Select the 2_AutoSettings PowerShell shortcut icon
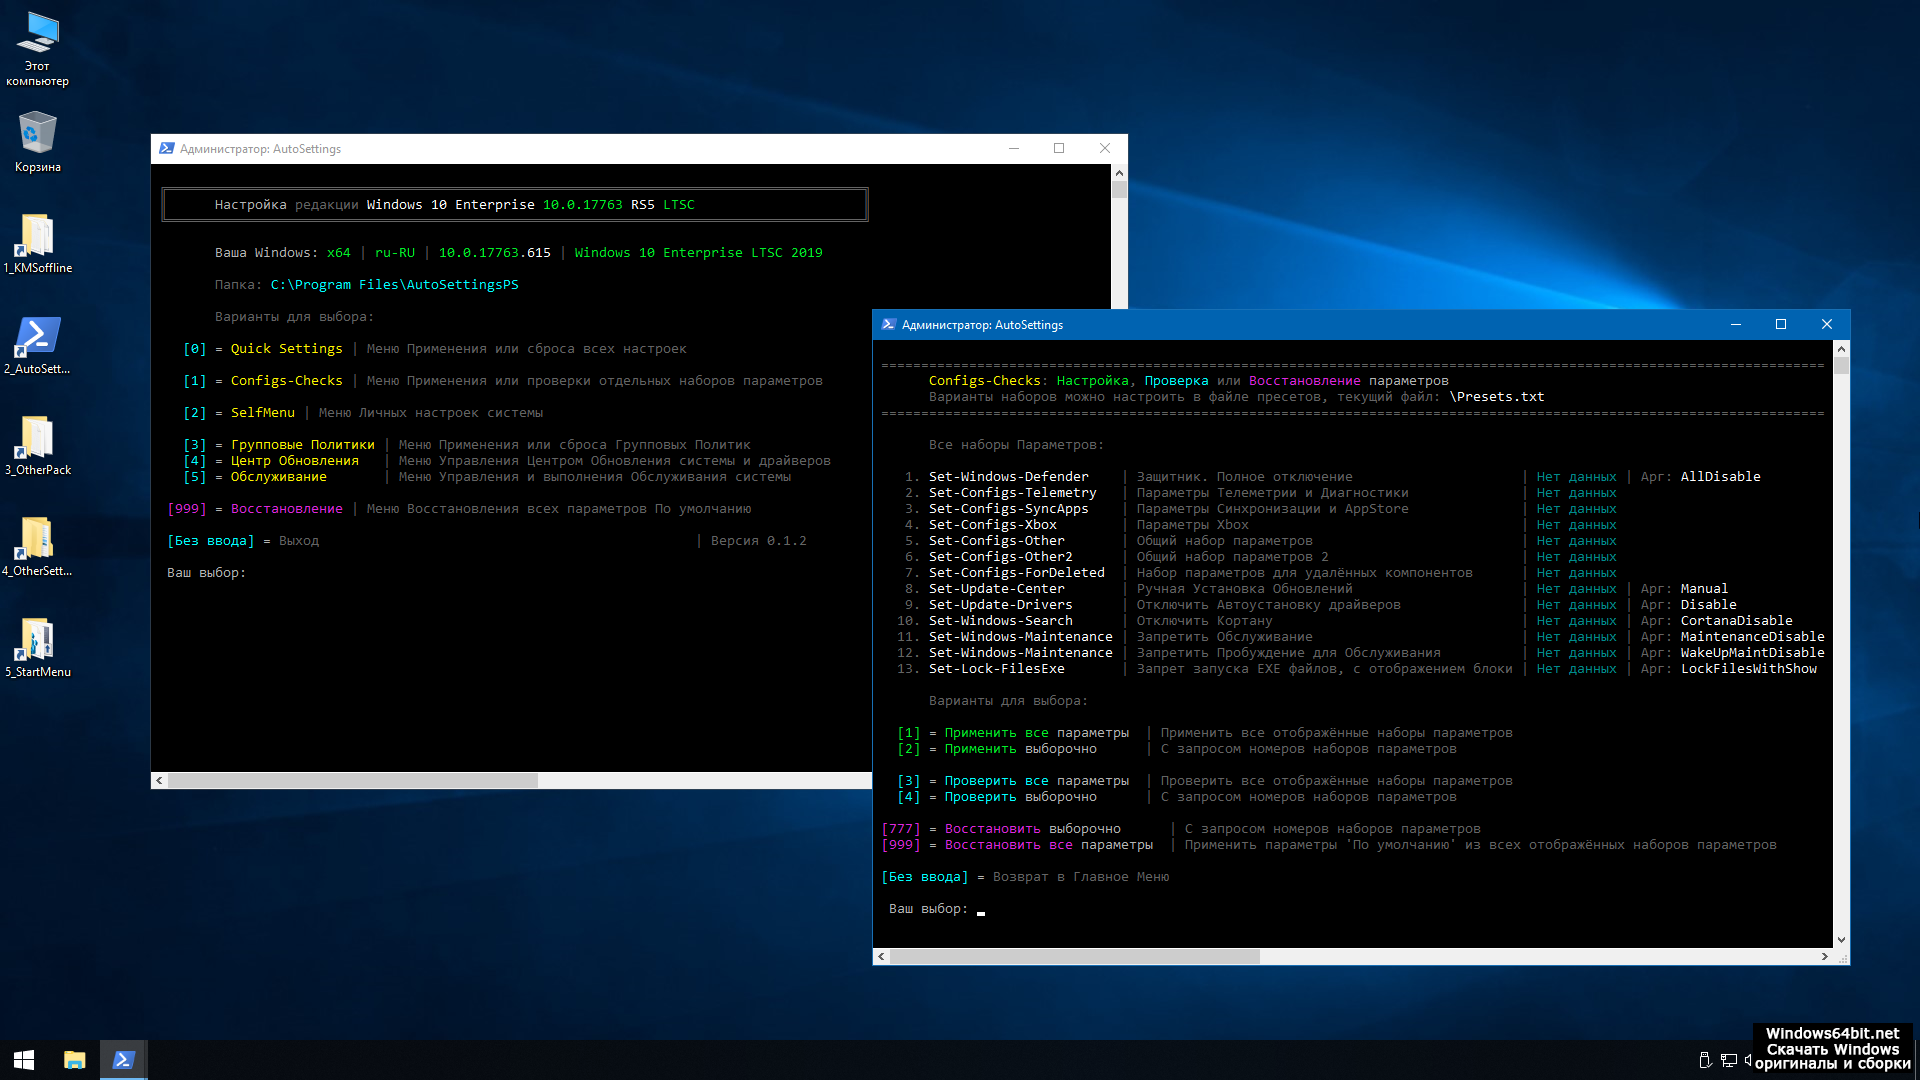This screenshot has height=1080, width=1920. (37, 339)
